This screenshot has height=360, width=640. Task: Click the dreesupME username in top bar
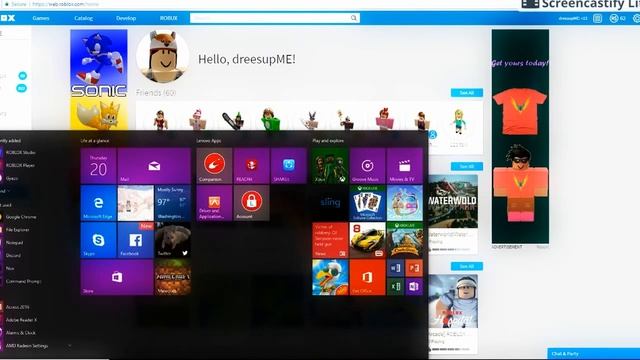click(573, 18)
